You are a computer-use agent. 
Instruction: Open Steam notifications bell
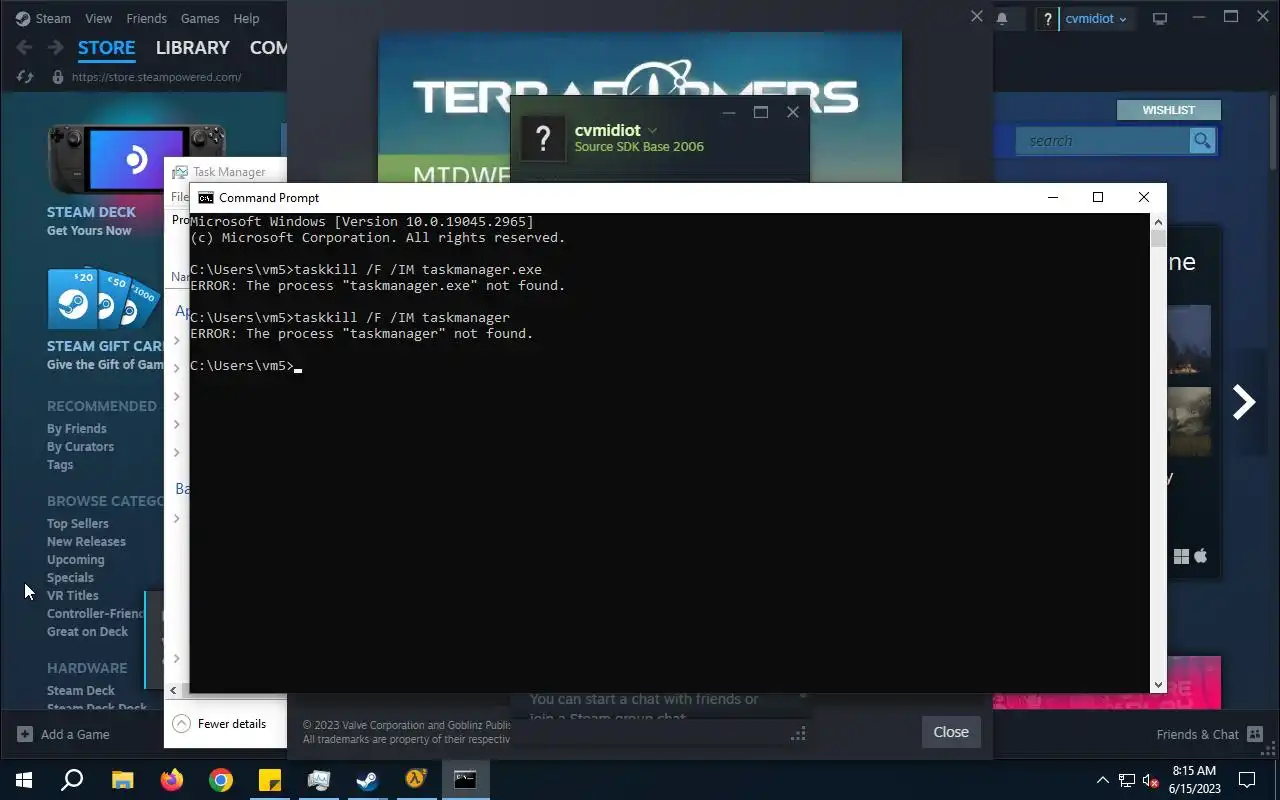click(x=1002, y=18)
